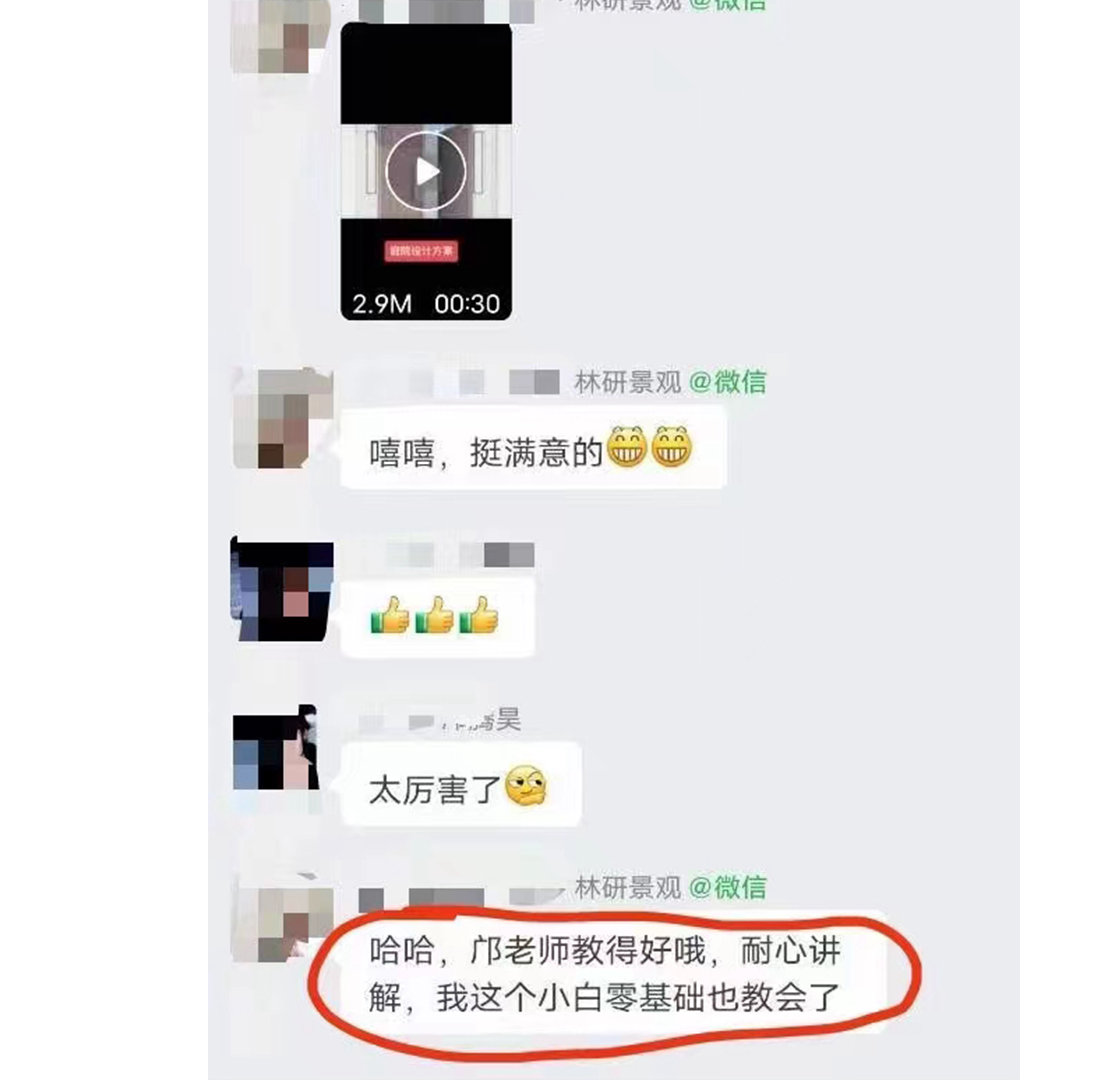This screenshot has height=1080, width=1099.
Task: Tap the first thumbs-up emoji
Action: tap(390, 615)
